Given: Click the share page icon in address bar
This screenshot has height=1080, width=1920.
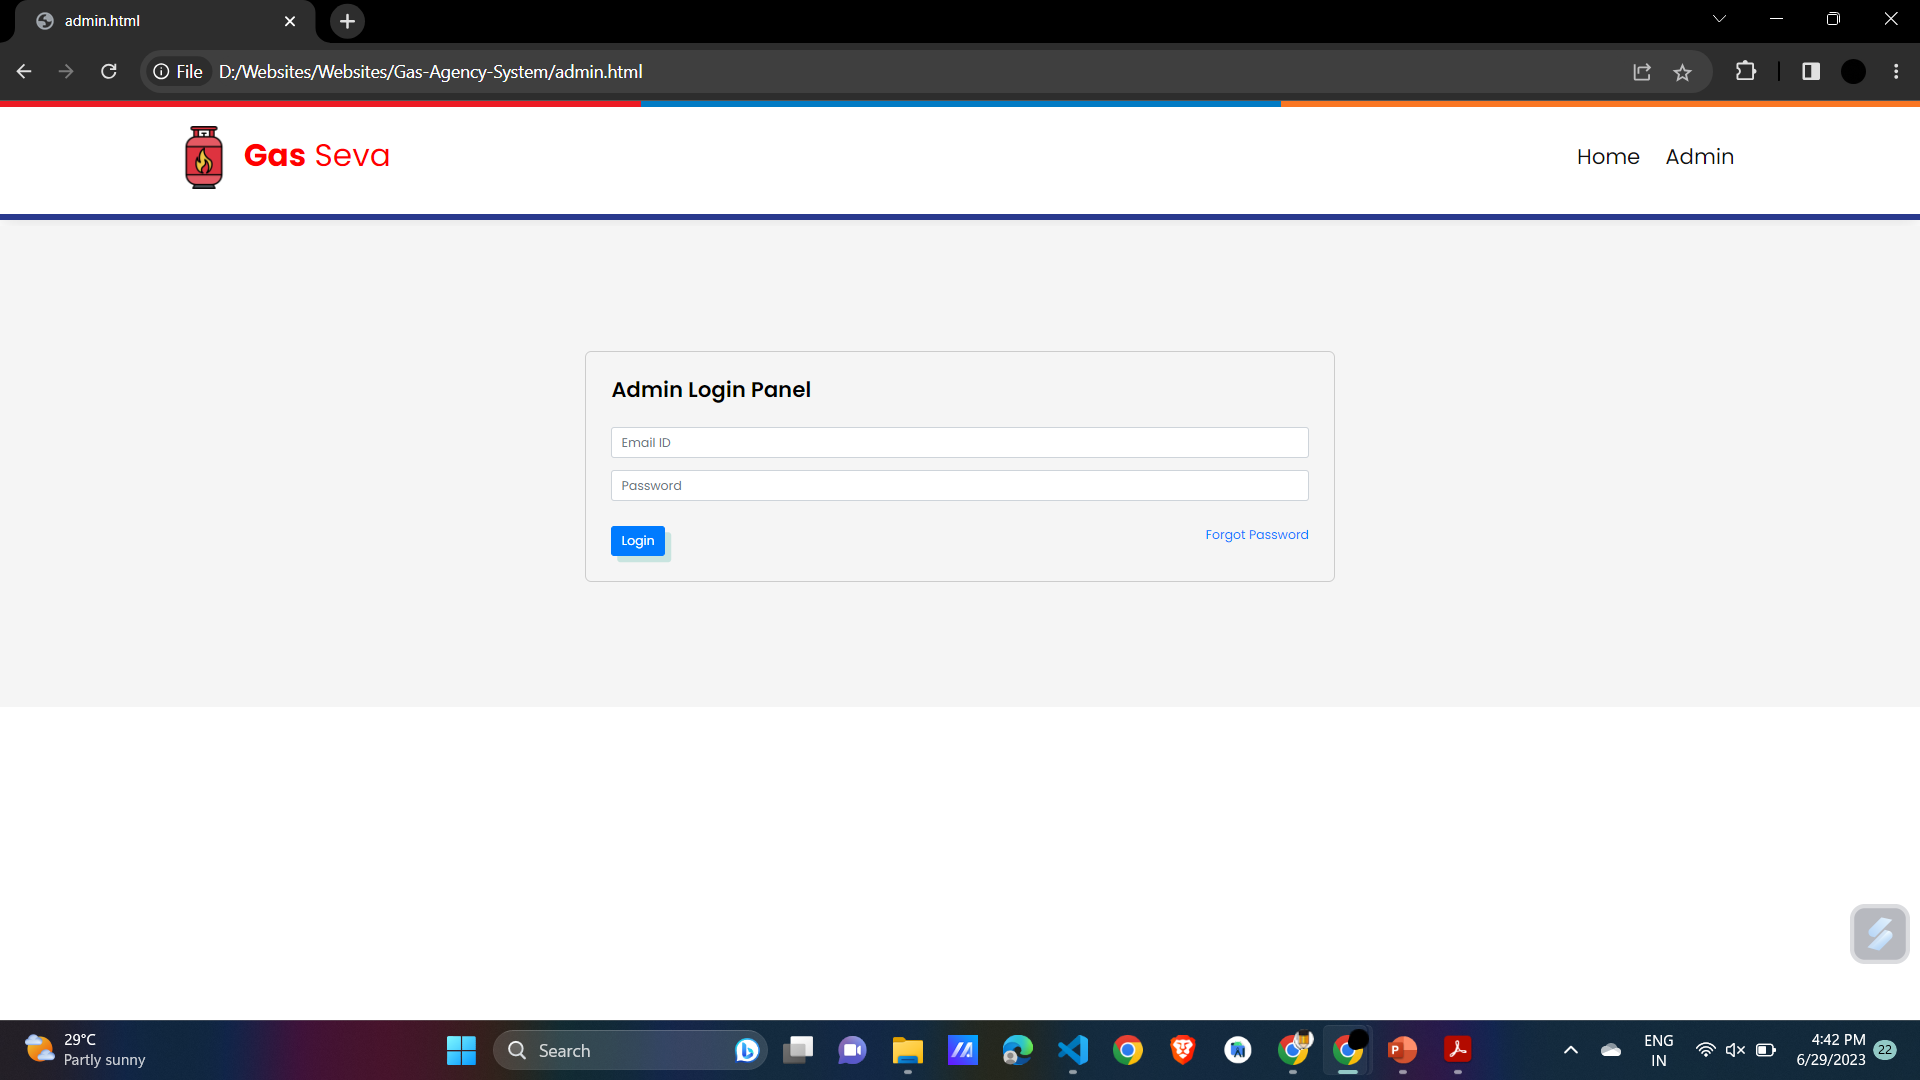Looking at the screenshot, I should pyautogui.click(x=1643, y=71).
